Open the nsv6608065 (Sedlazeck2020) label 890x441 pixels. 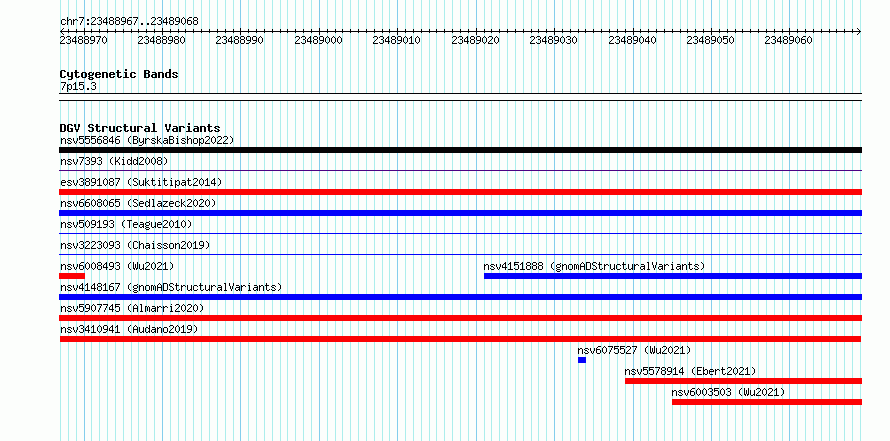click(x=138, y=203)
